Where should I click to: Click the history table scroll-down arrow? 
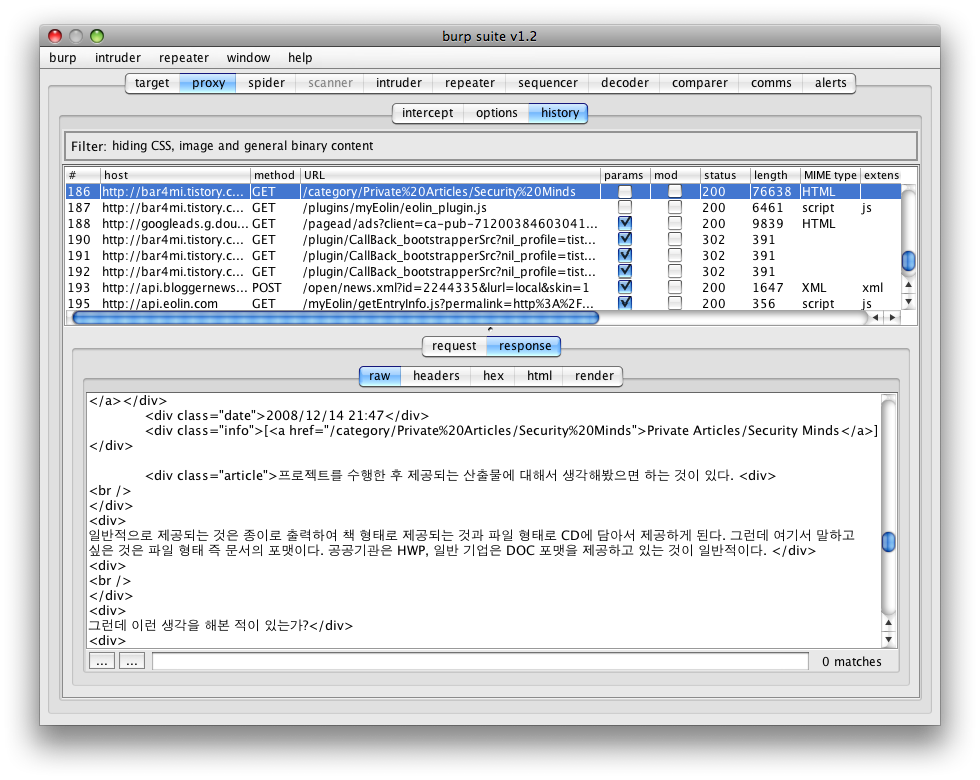pos(909,301)
